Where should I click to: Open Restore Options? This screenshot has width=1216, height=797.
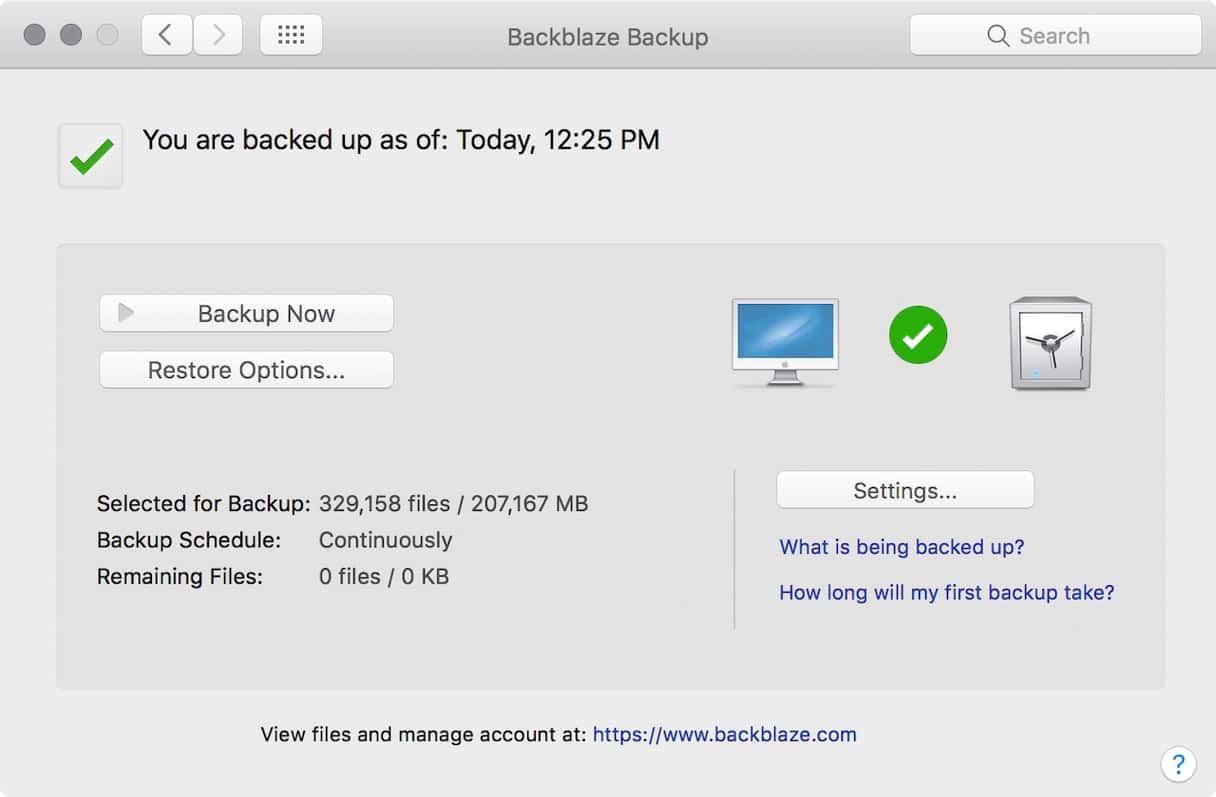pos(246,370)
